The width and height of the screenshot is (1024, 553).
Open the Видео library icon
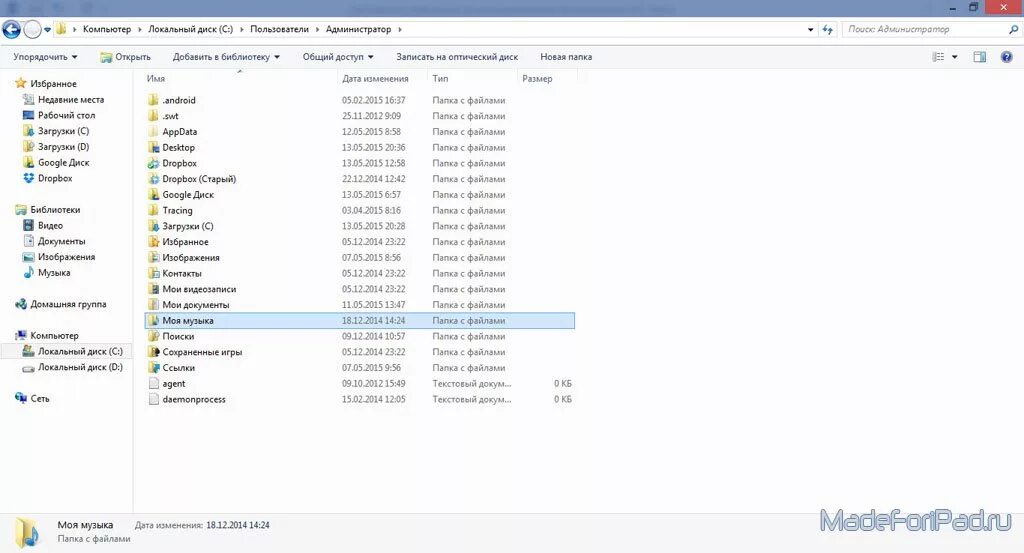pyautogui.click(x=29, y=225)
